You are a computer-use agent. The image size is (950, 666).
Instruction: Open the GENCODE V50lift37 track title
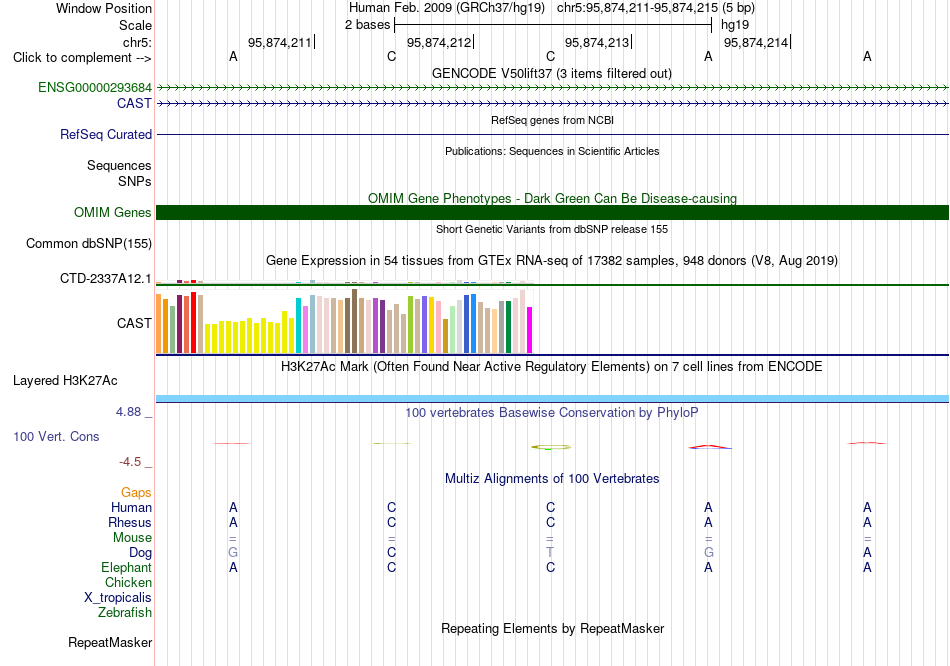pyautogui.click(x=551, y=73)
